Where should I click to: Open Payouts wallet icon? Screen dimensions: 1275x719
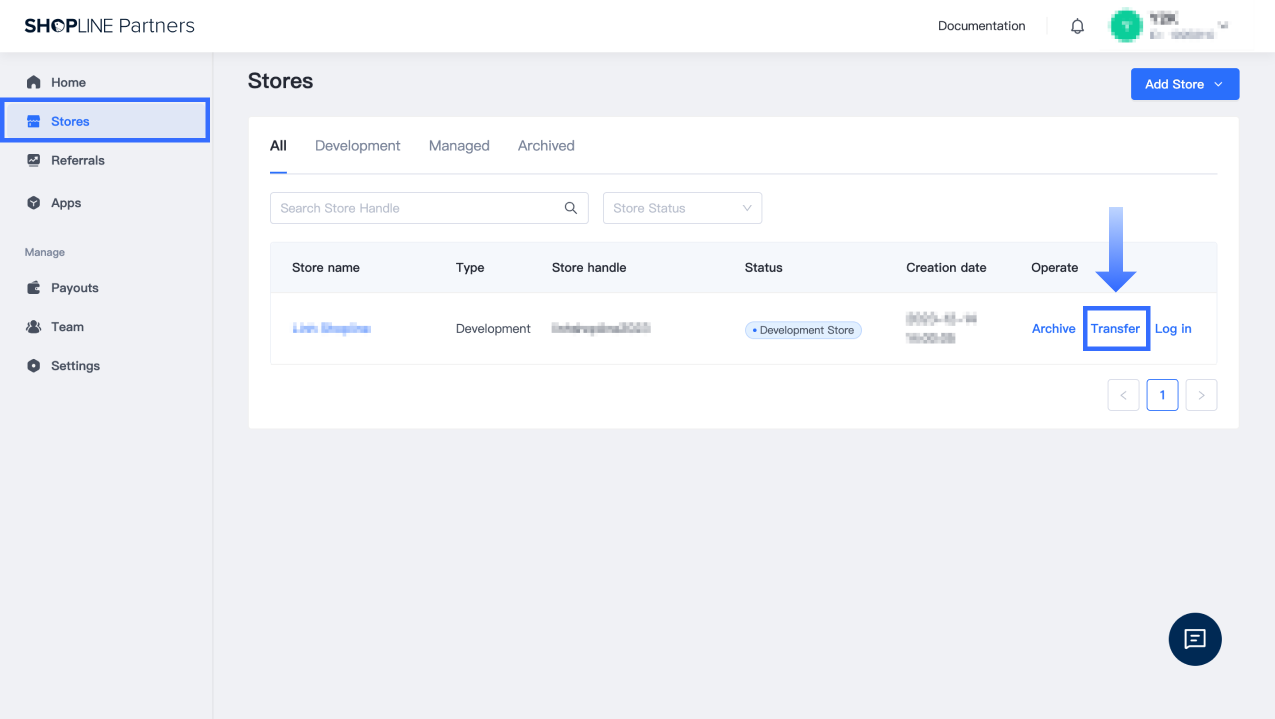(x=34, y=288)
